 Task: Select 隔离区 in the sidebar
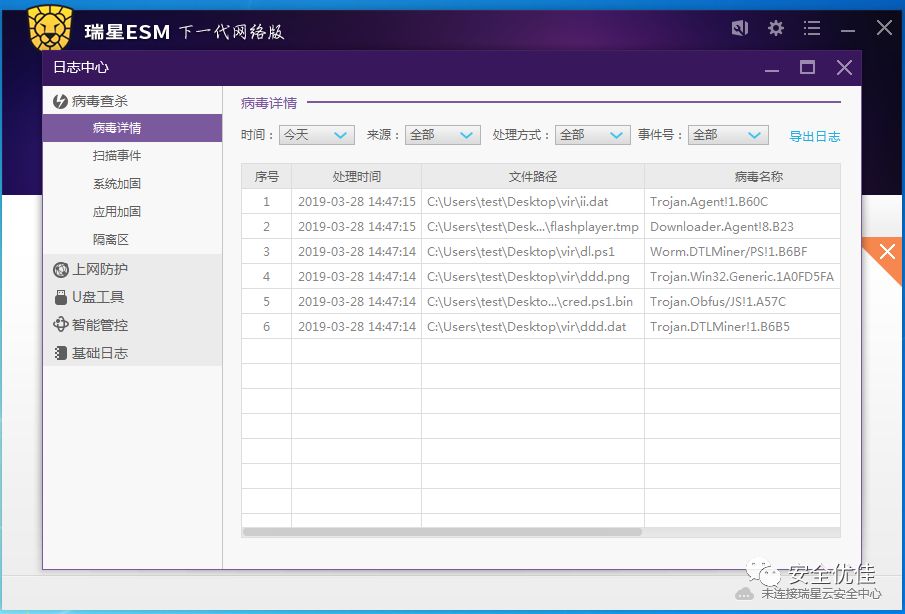pos(132,239)
